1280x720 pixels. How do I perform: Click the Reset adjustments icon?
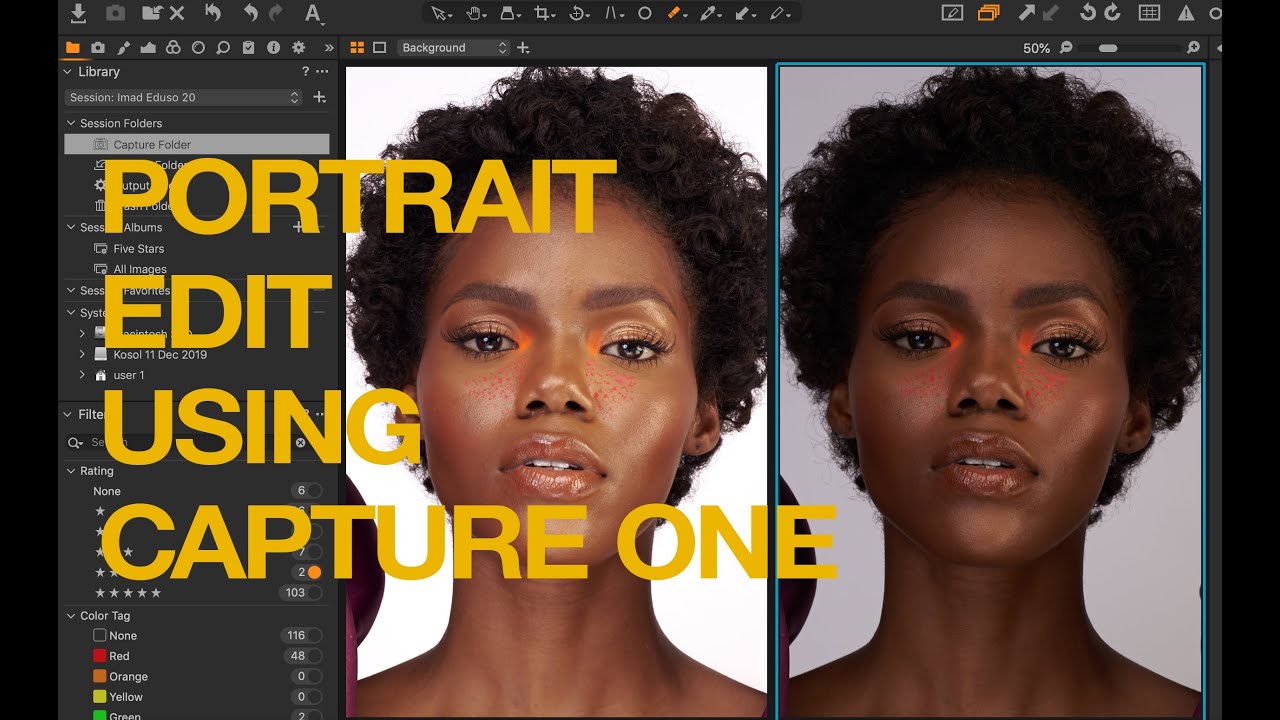212,13
